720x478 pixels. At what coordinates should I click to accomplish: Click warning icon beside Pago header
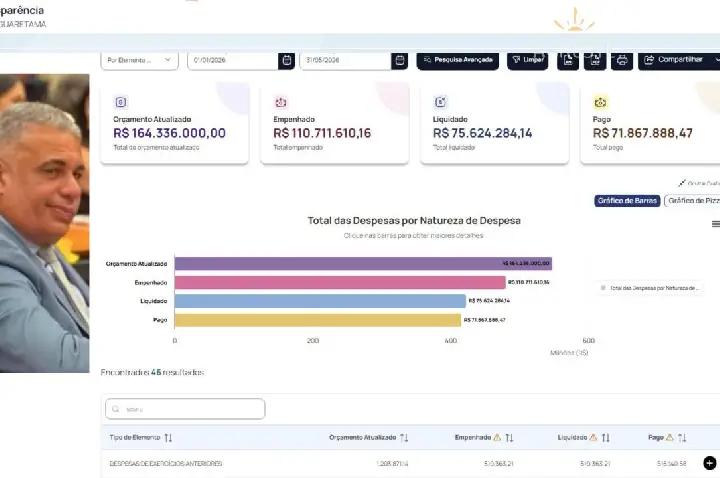[669, 437]
